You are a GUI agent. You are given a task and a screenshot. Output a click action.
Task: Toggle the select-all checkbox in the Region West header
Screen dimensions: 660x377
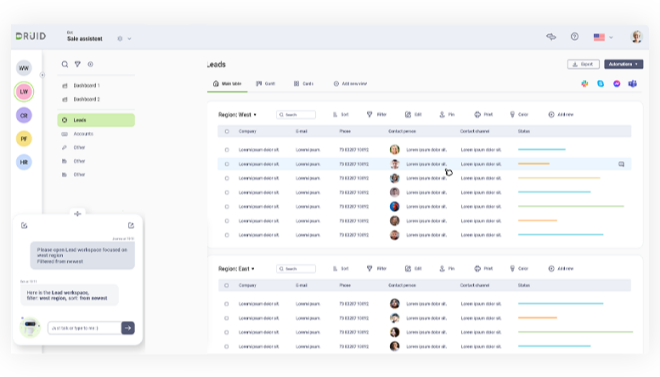tap(227, 131)
